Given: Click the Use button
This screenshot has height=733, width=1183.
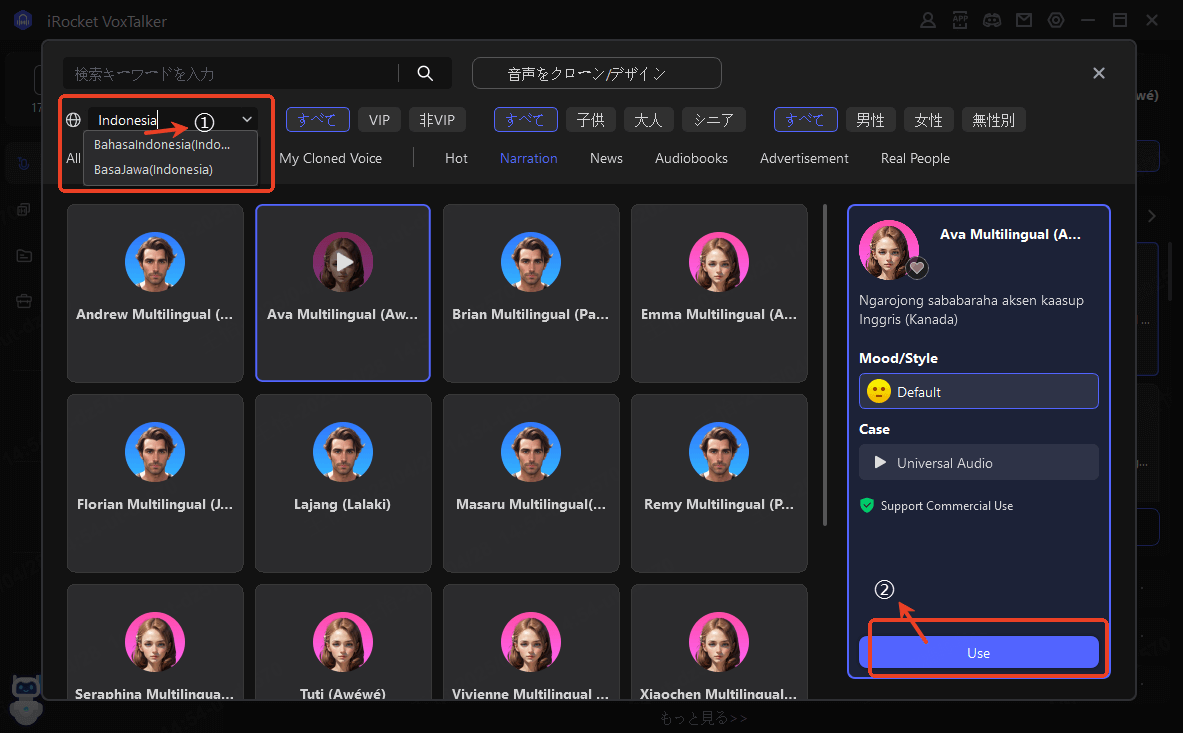Looking at the screenshot, I should pyautogui.click(x=979, y=652).
